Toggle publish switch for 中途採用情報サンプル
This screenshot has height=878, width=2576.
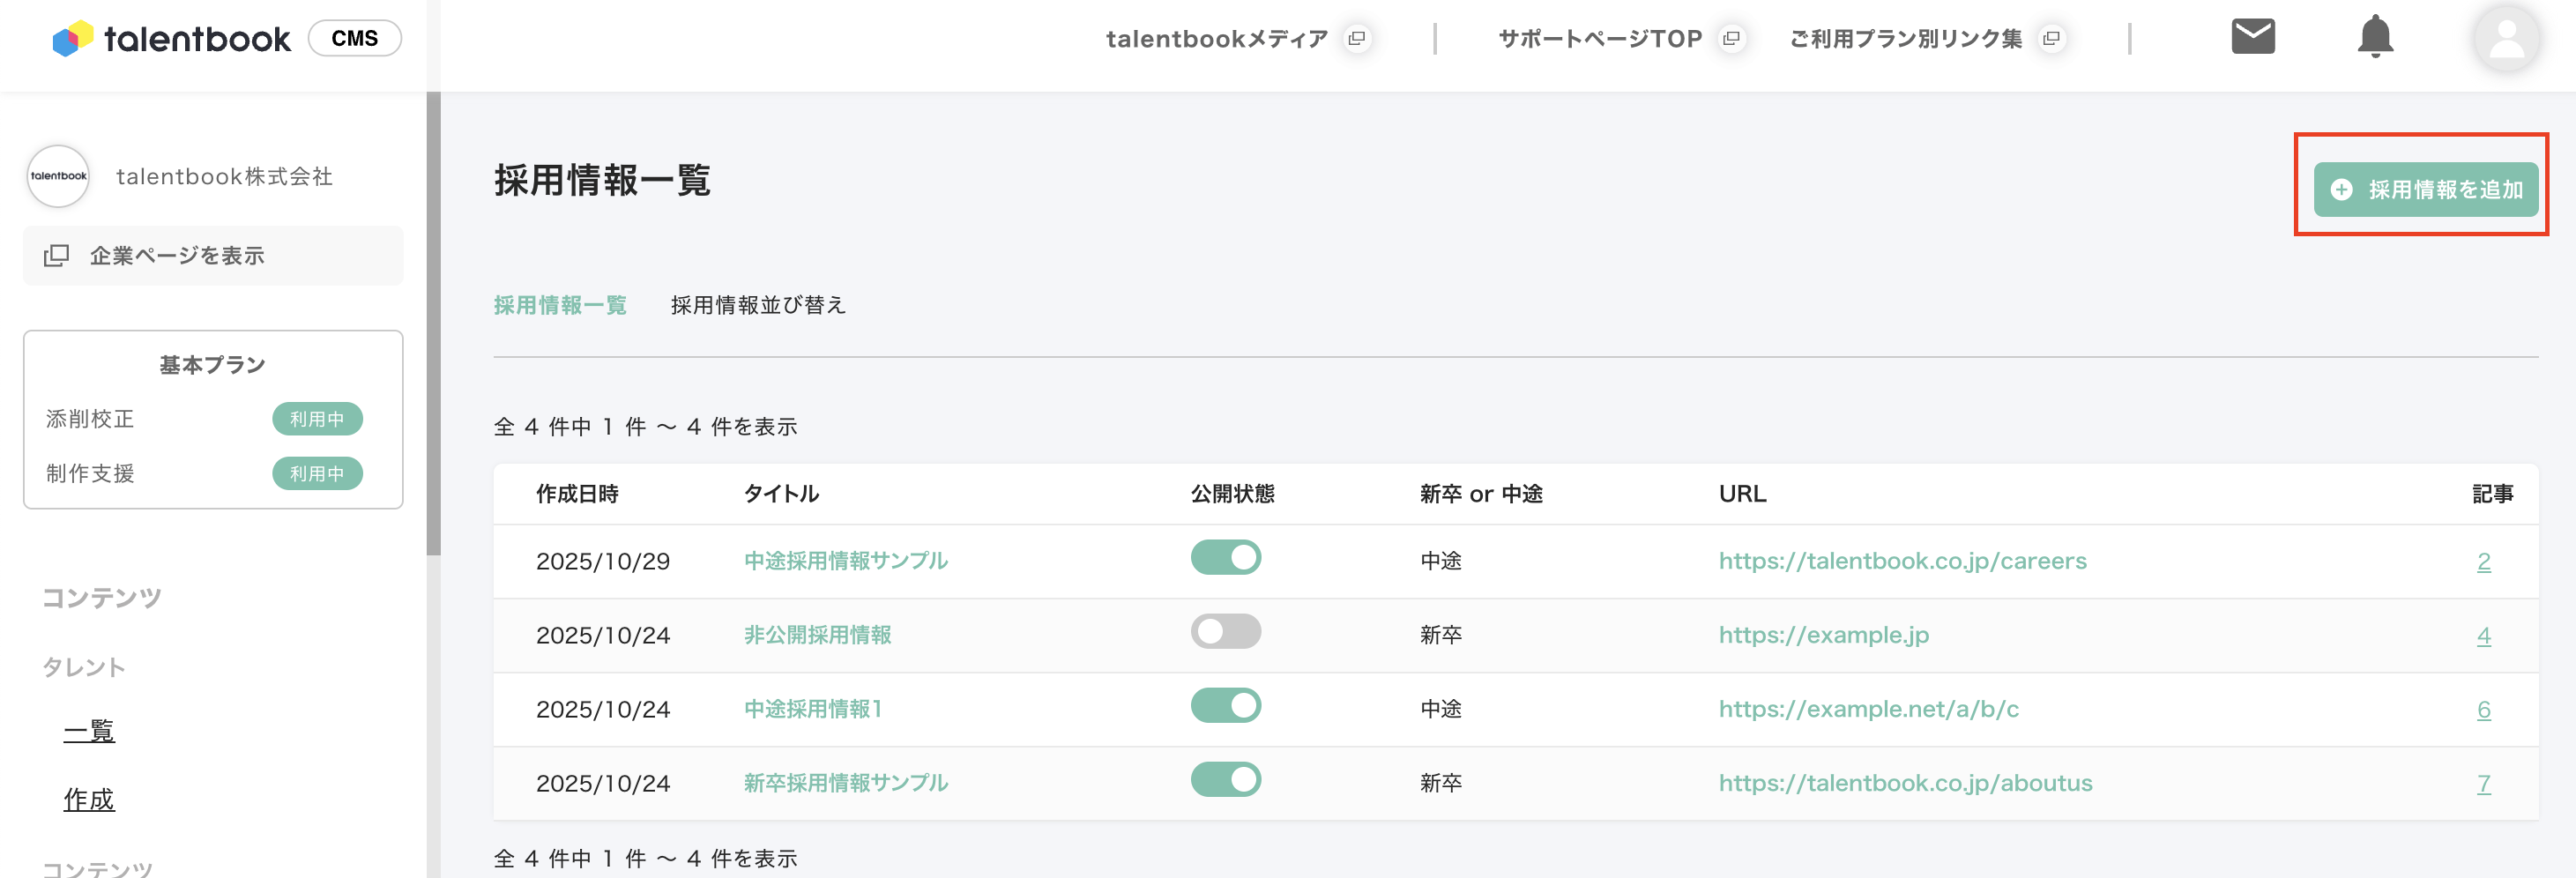click(1225, 558)
